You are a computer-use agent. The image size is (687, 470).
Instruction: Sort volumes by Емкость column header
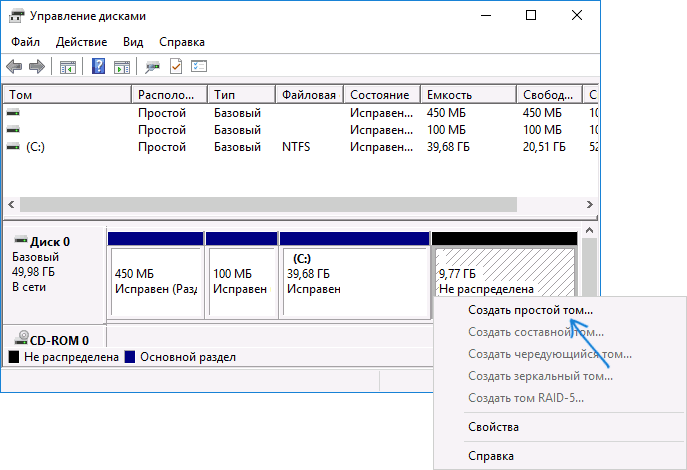click(467, 94)
